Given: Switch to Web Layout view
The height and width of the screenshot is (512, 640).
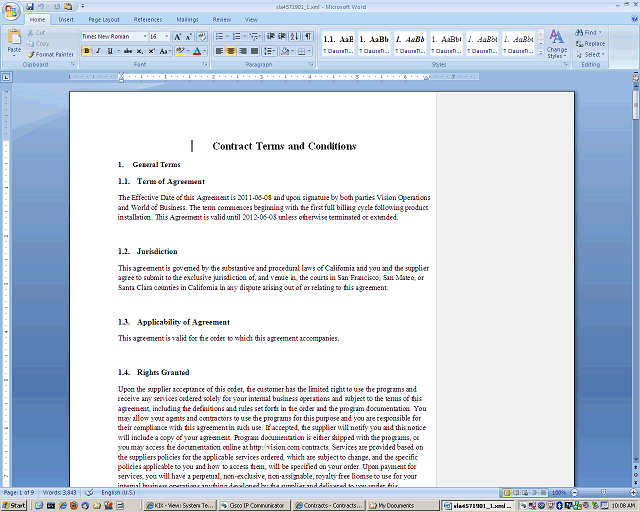Looking at the screenshot, I should [525, 492].
